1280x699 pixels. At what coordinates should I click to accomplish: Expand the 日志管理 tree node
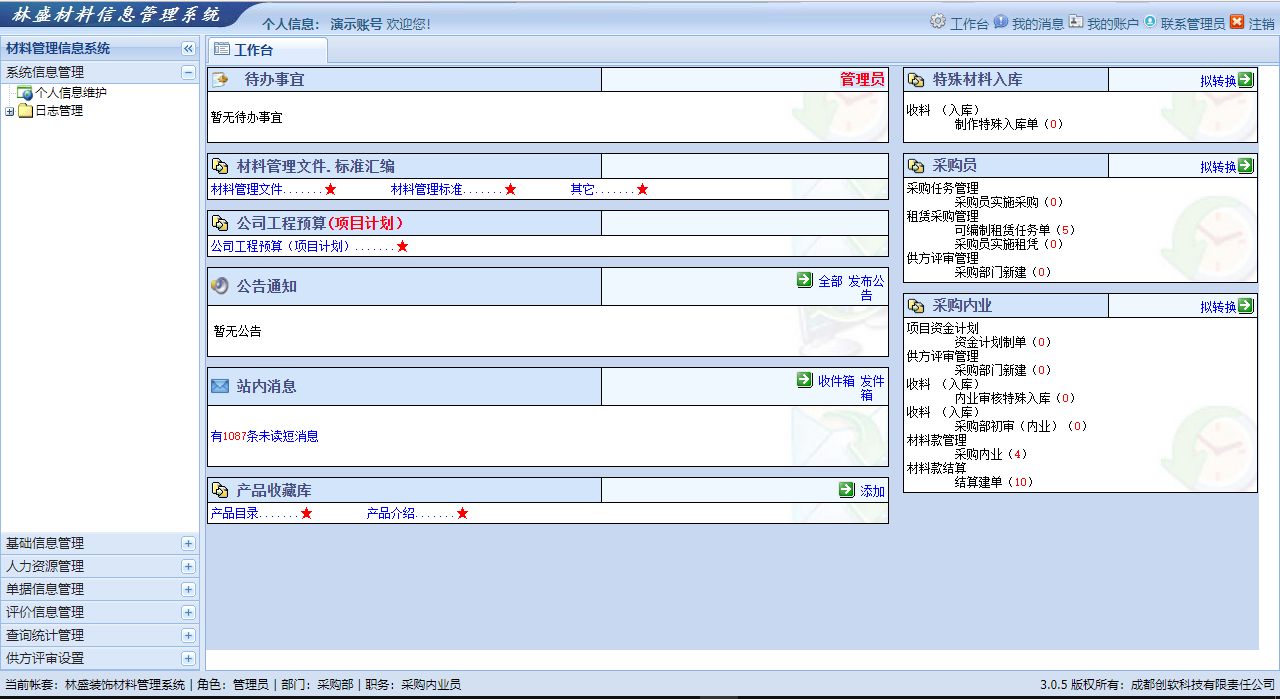click(10, 111)
